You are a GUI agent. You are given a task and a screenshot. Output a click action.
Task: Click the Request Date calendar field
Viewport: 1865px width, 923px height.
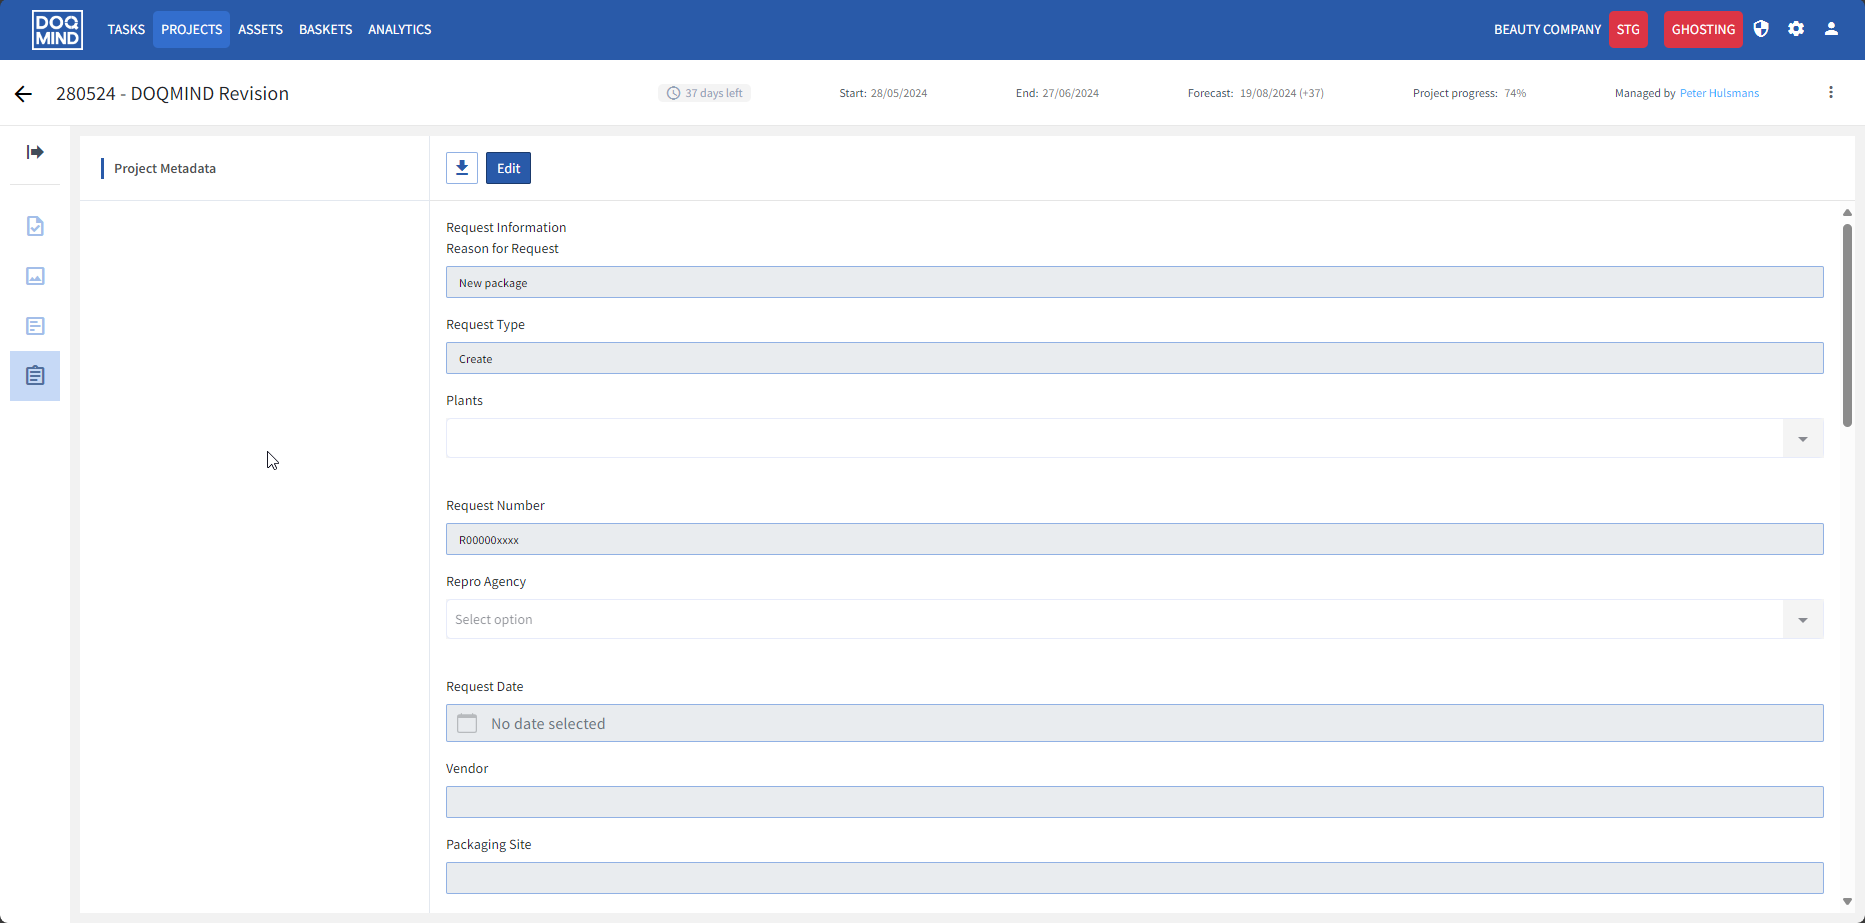pos(1134,723)
